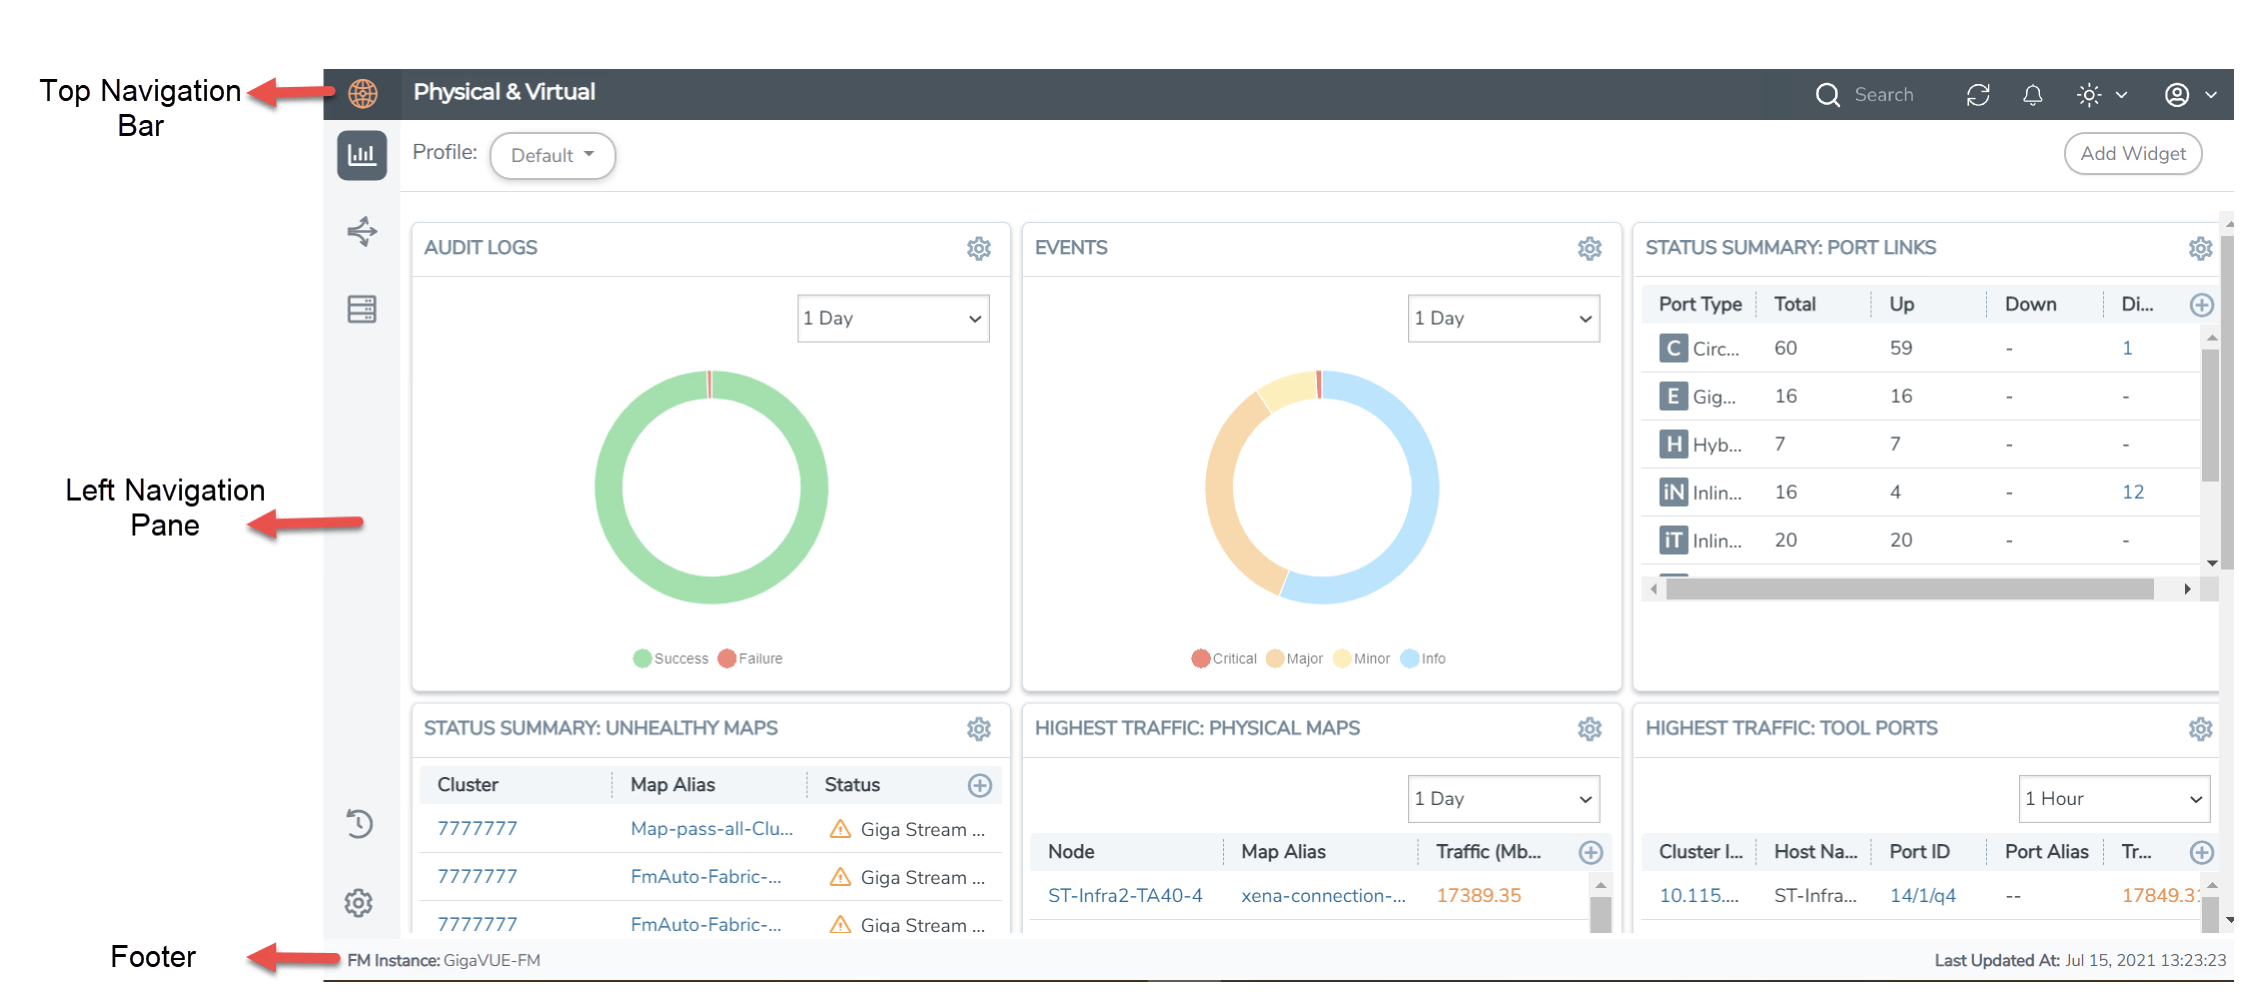Open the theme brightness menu
Image resolution: width=2260 pixels, height=1004 pixels.
[2100, 95]
